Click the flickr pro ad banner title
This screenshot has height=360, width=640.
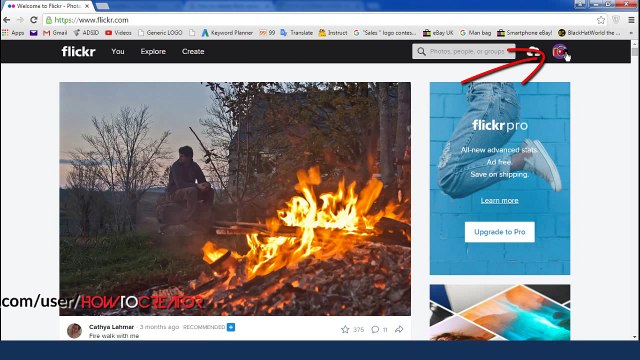(x=500, y=125)
